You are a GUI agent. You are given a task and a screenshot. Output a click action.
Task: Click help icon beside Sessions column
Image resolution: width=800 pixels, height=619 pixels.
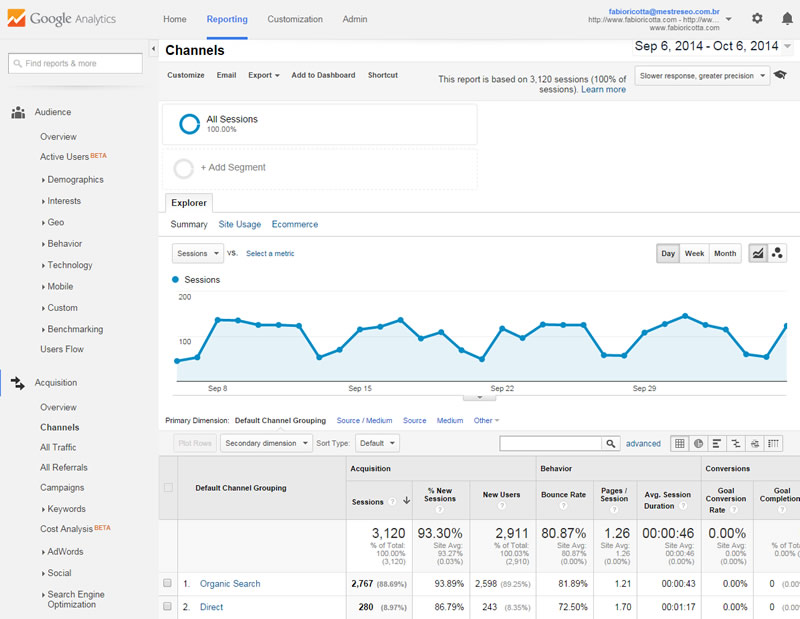tap(392, 502)
